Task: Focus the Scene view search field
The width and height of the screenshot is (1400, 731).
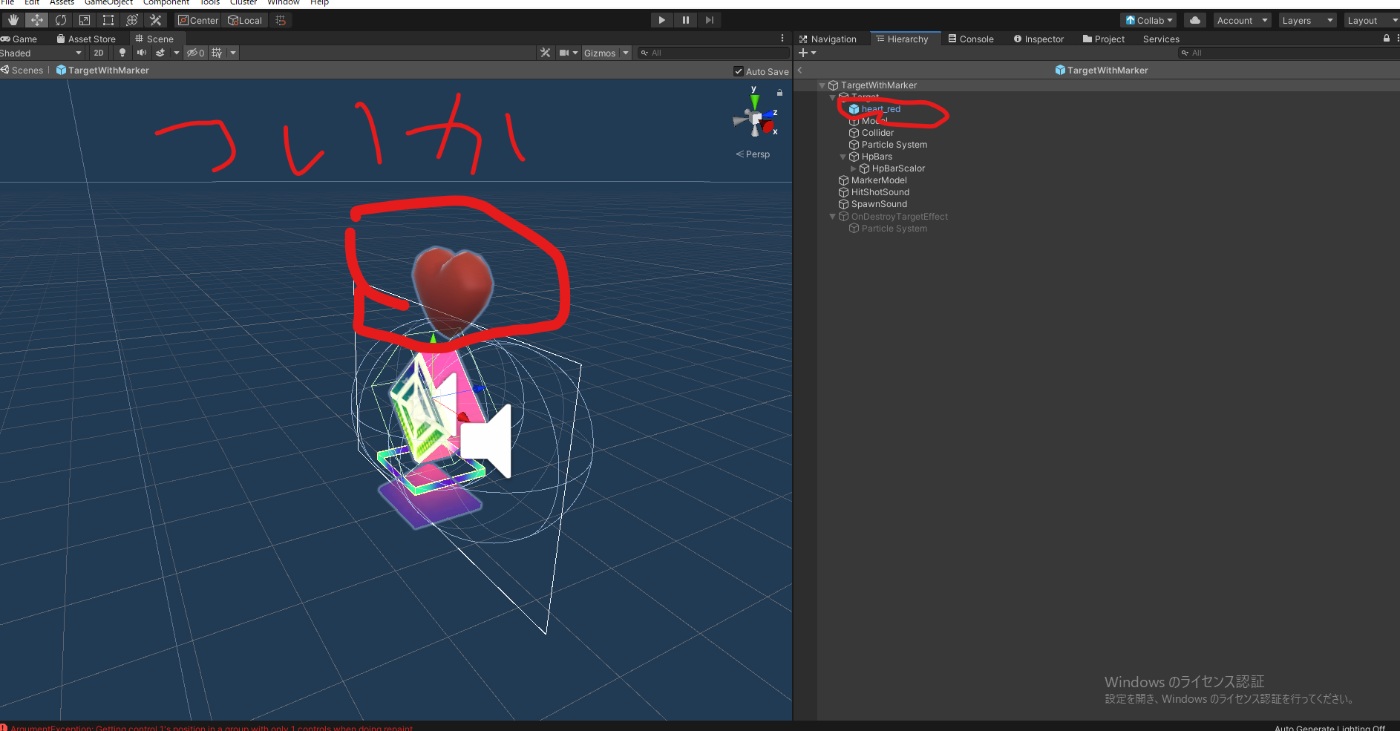Action: (712, 53)
